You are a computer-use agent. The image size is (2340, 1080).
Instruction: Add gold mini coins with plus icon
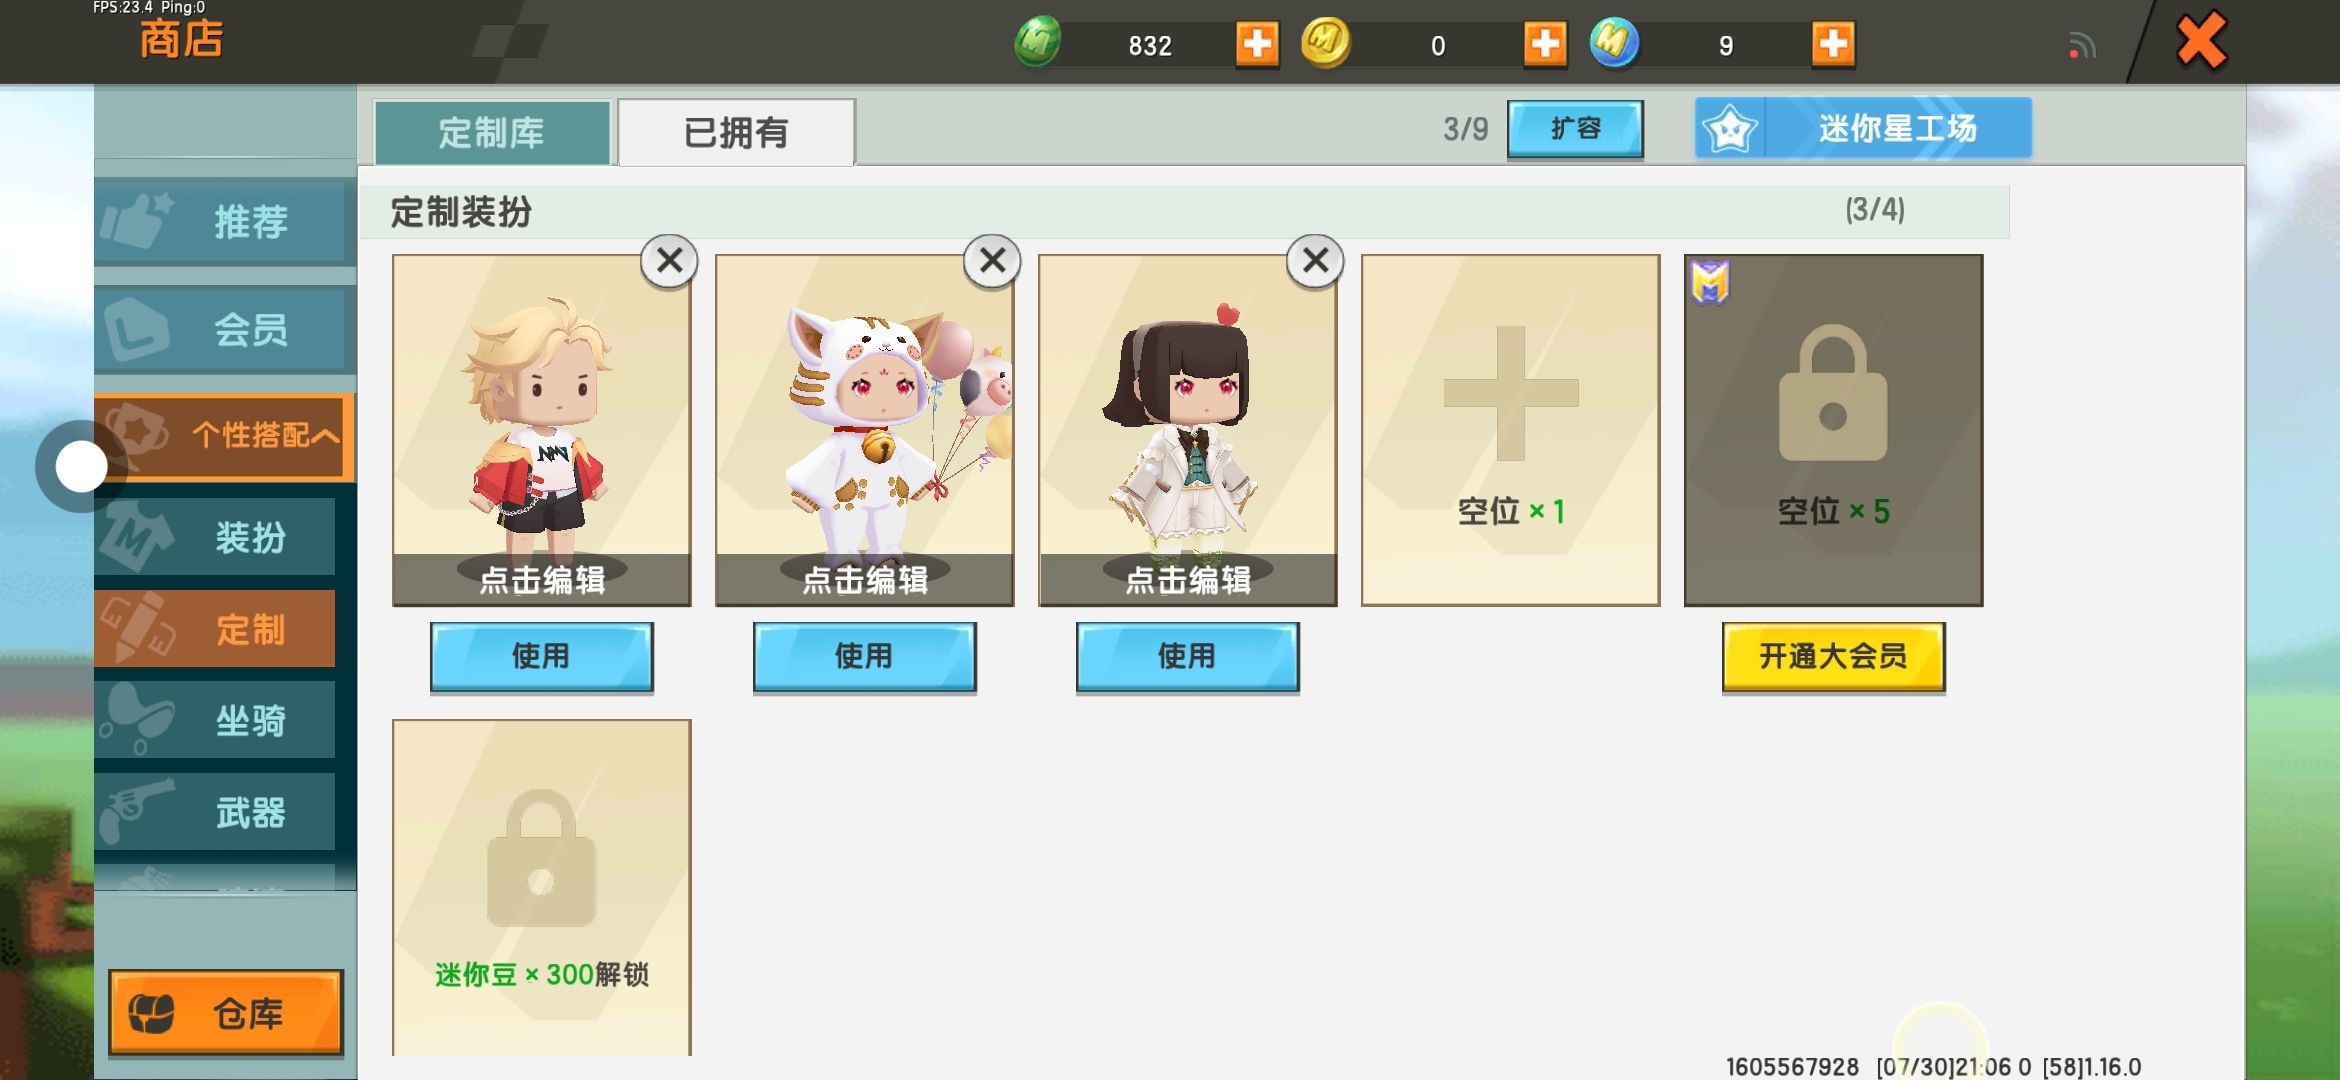pos(1545,44)
